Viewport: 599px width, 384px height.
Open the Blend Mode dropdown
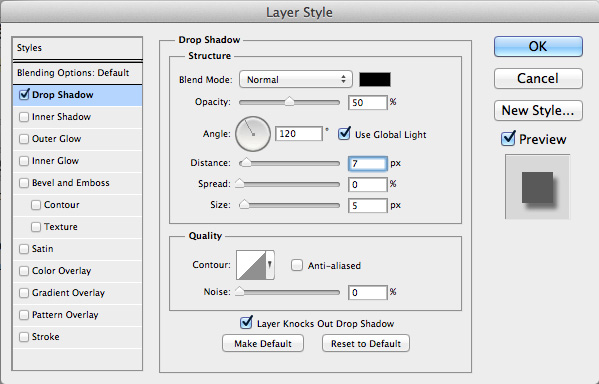coord(296,79)
